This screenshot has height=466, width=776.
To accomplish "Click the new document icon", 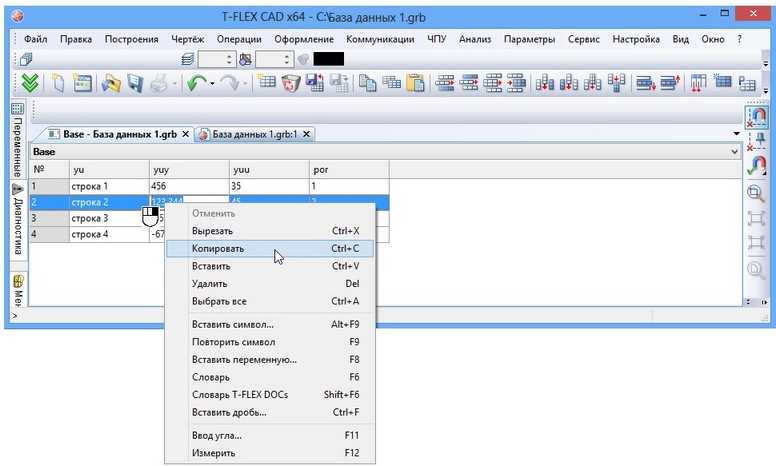I will point(58,84).
